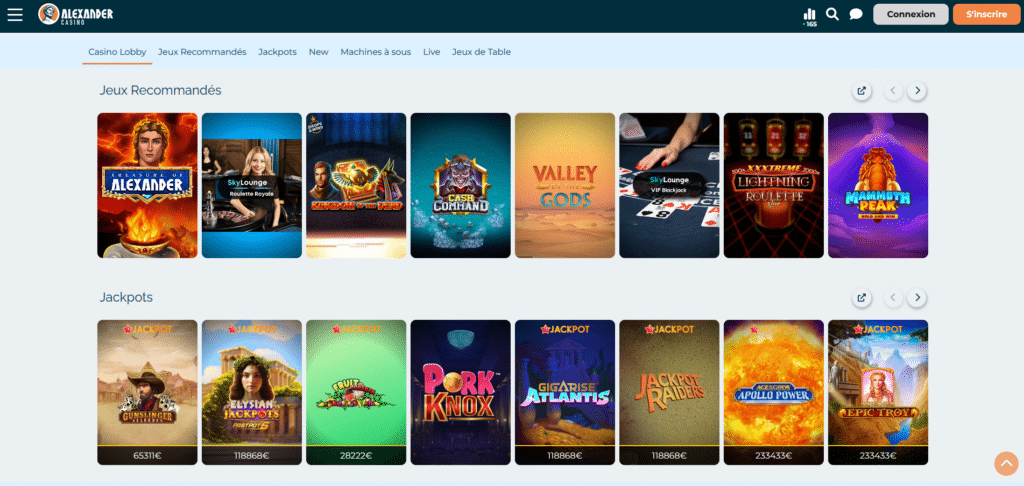This screenshot has height=486, width=1024.
Task: Open the hamburger main menu
Action: click(15, 14)
